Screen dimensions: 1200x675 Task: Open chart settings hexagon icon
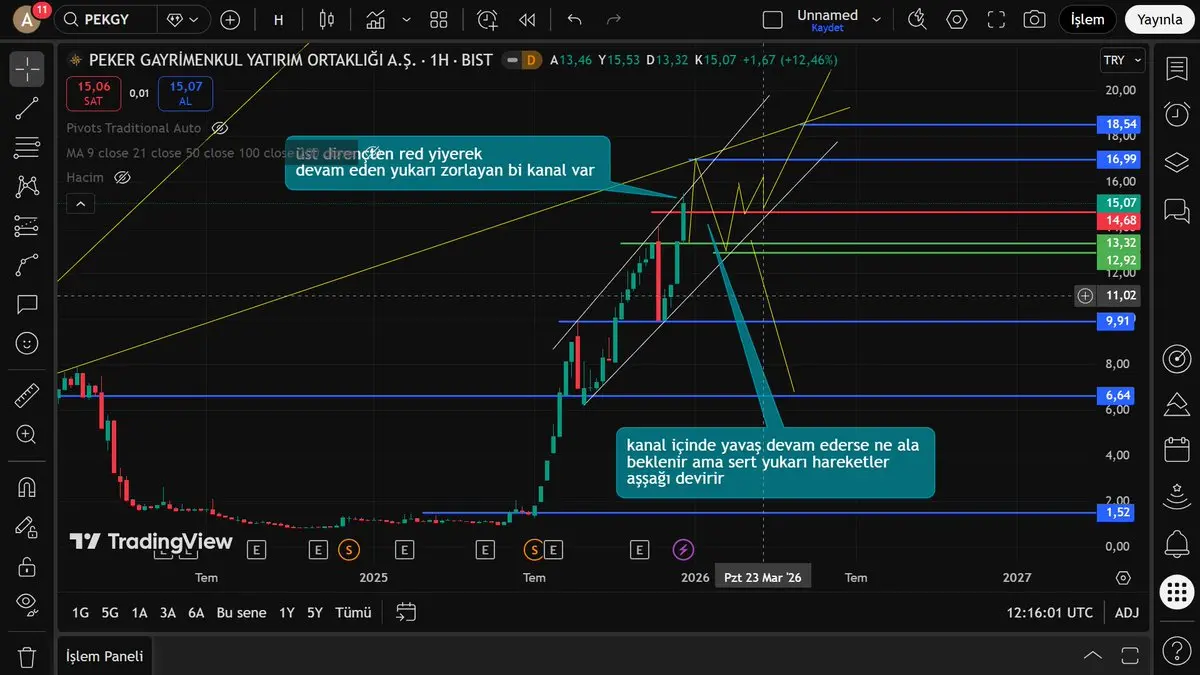pos(957,19)
